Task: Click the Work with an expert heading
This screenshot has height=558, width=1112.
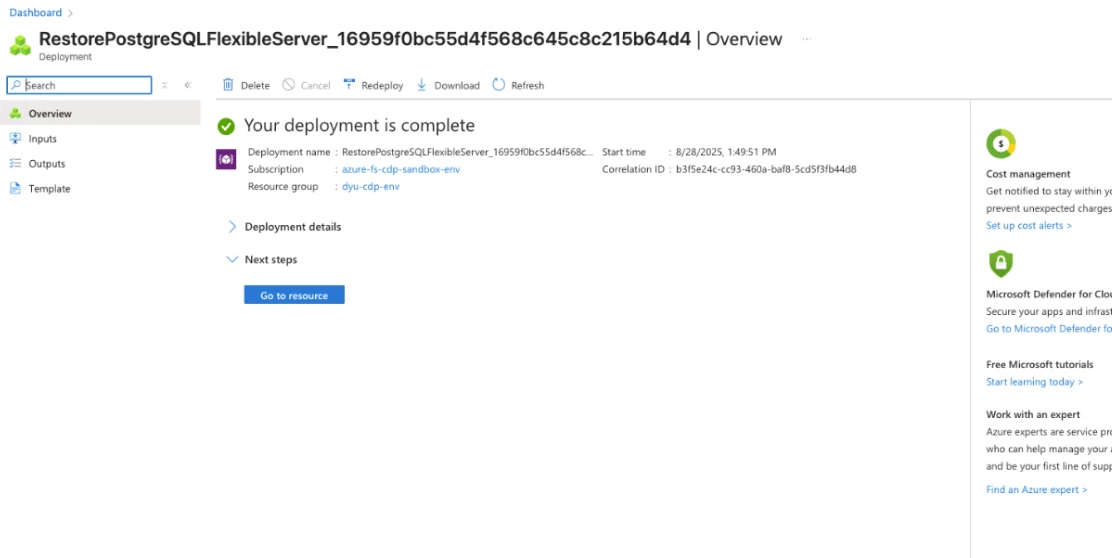Action: (x=1033, y=415)
